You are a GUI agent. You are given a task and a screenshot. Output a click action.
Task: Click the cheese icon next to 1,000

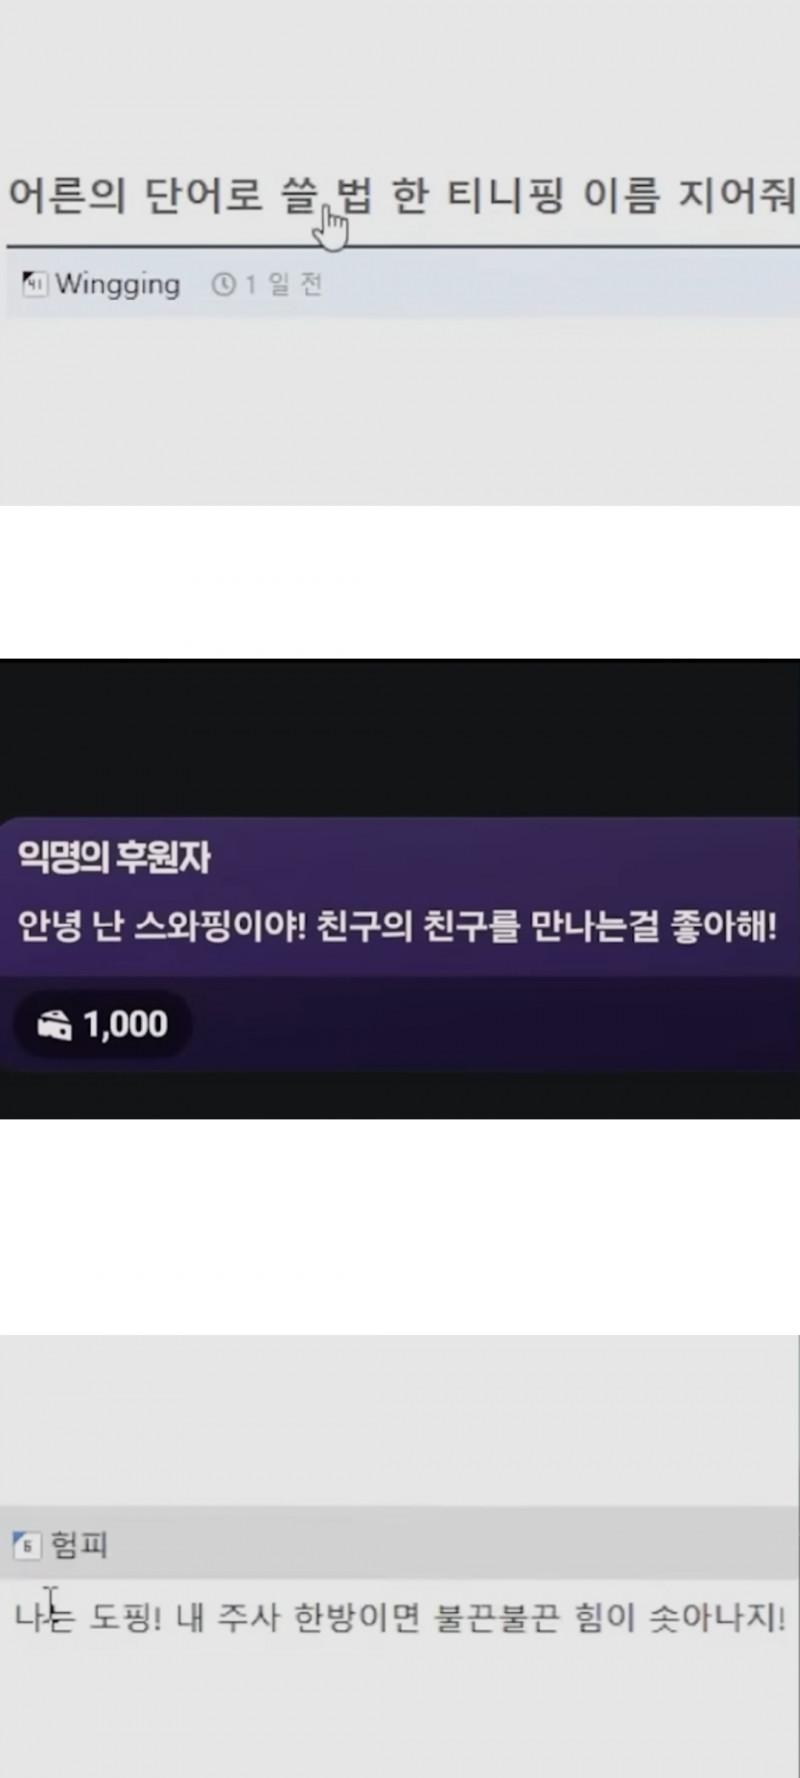54,1025
